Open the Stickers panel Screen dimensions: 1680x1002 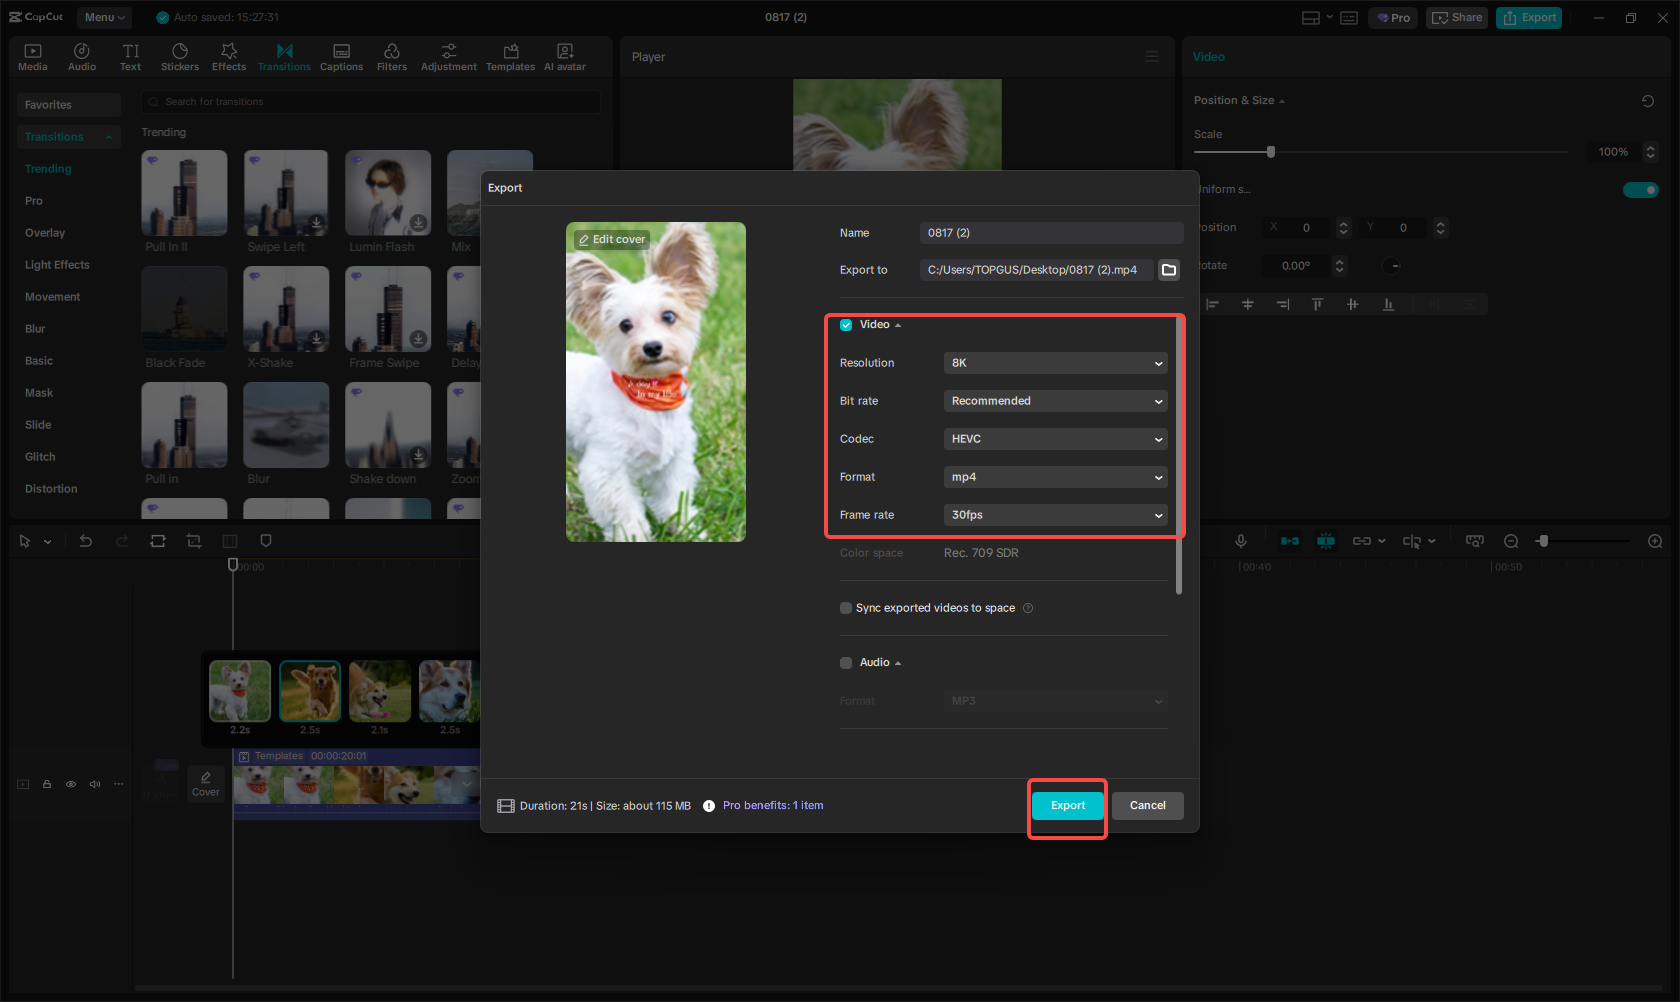[x=180, y=56]
